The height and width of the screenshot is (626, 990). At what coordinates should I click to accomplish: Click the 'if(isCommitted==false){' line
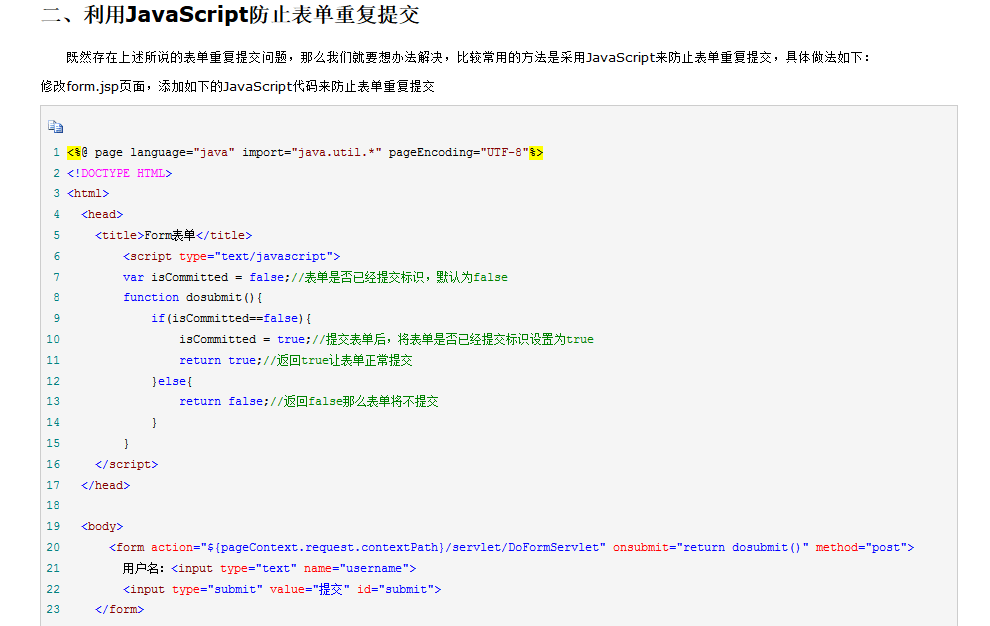pyautogui.click(x=231, y=318)
